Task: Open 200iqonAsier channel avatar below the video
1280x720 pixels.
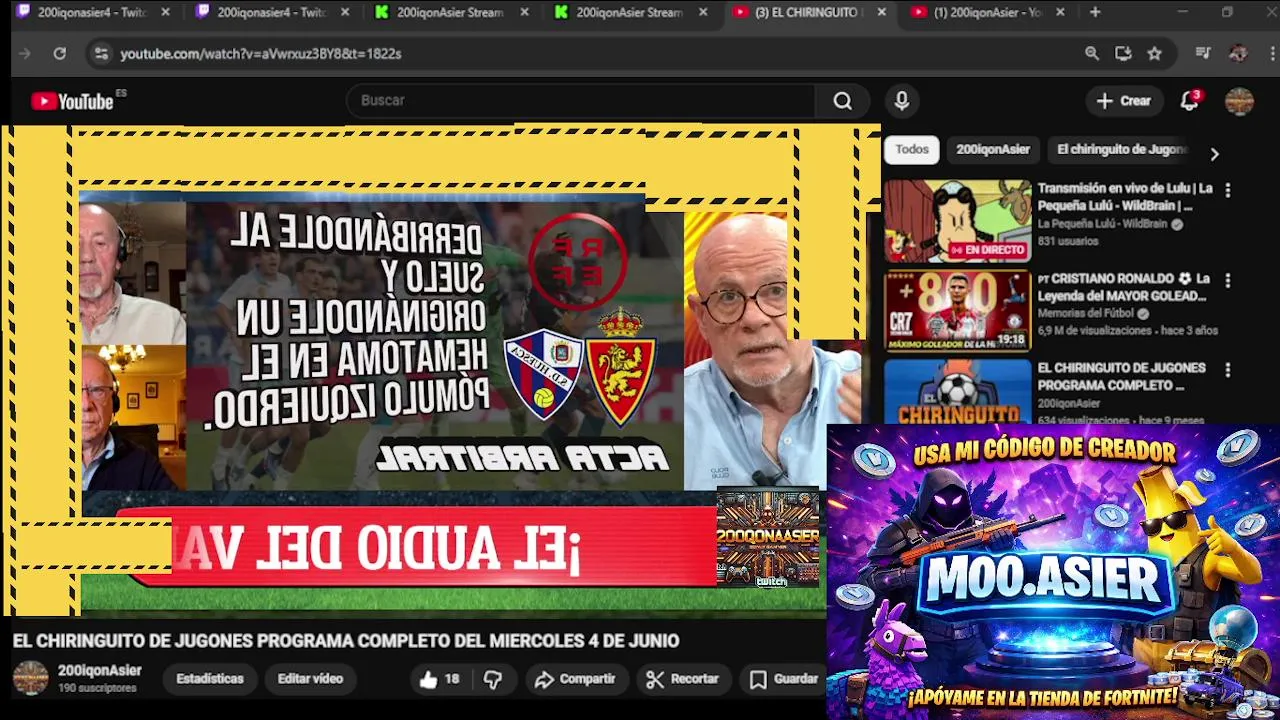Action: 30,678
